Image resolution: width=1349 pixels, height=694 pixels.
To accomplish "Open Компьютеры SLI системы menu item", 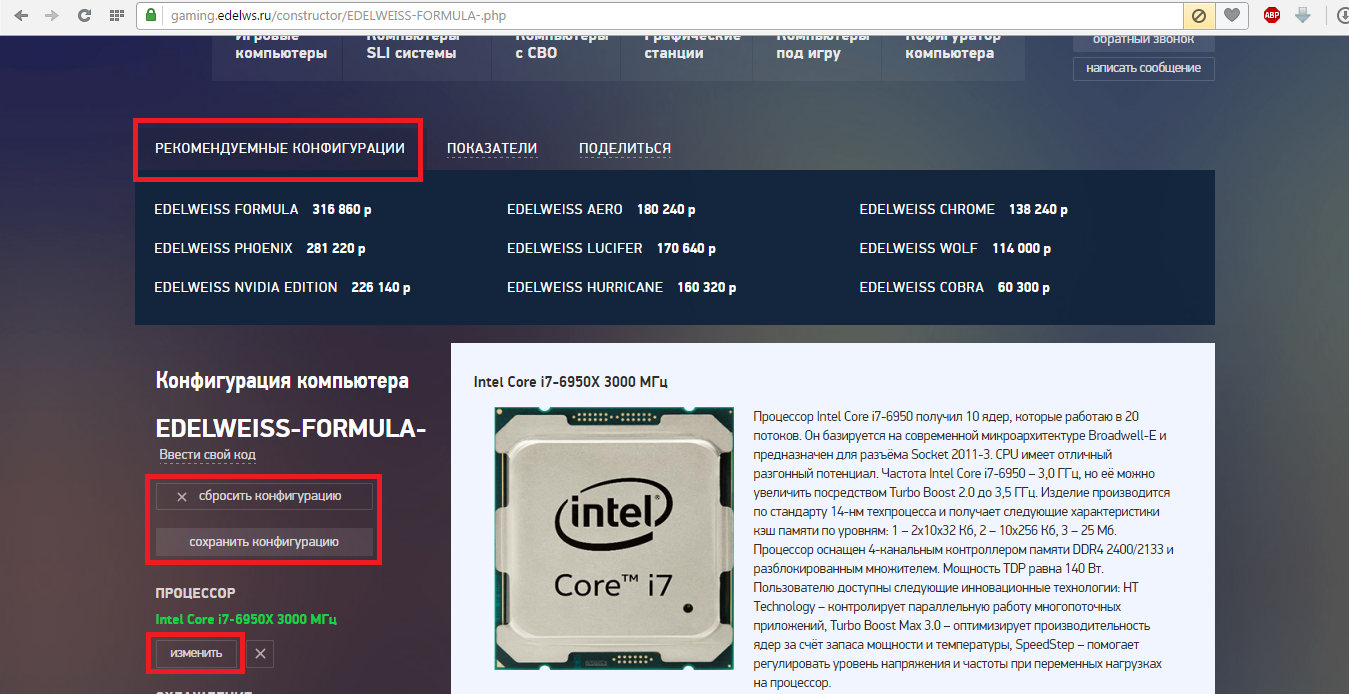I will [412, 46].
